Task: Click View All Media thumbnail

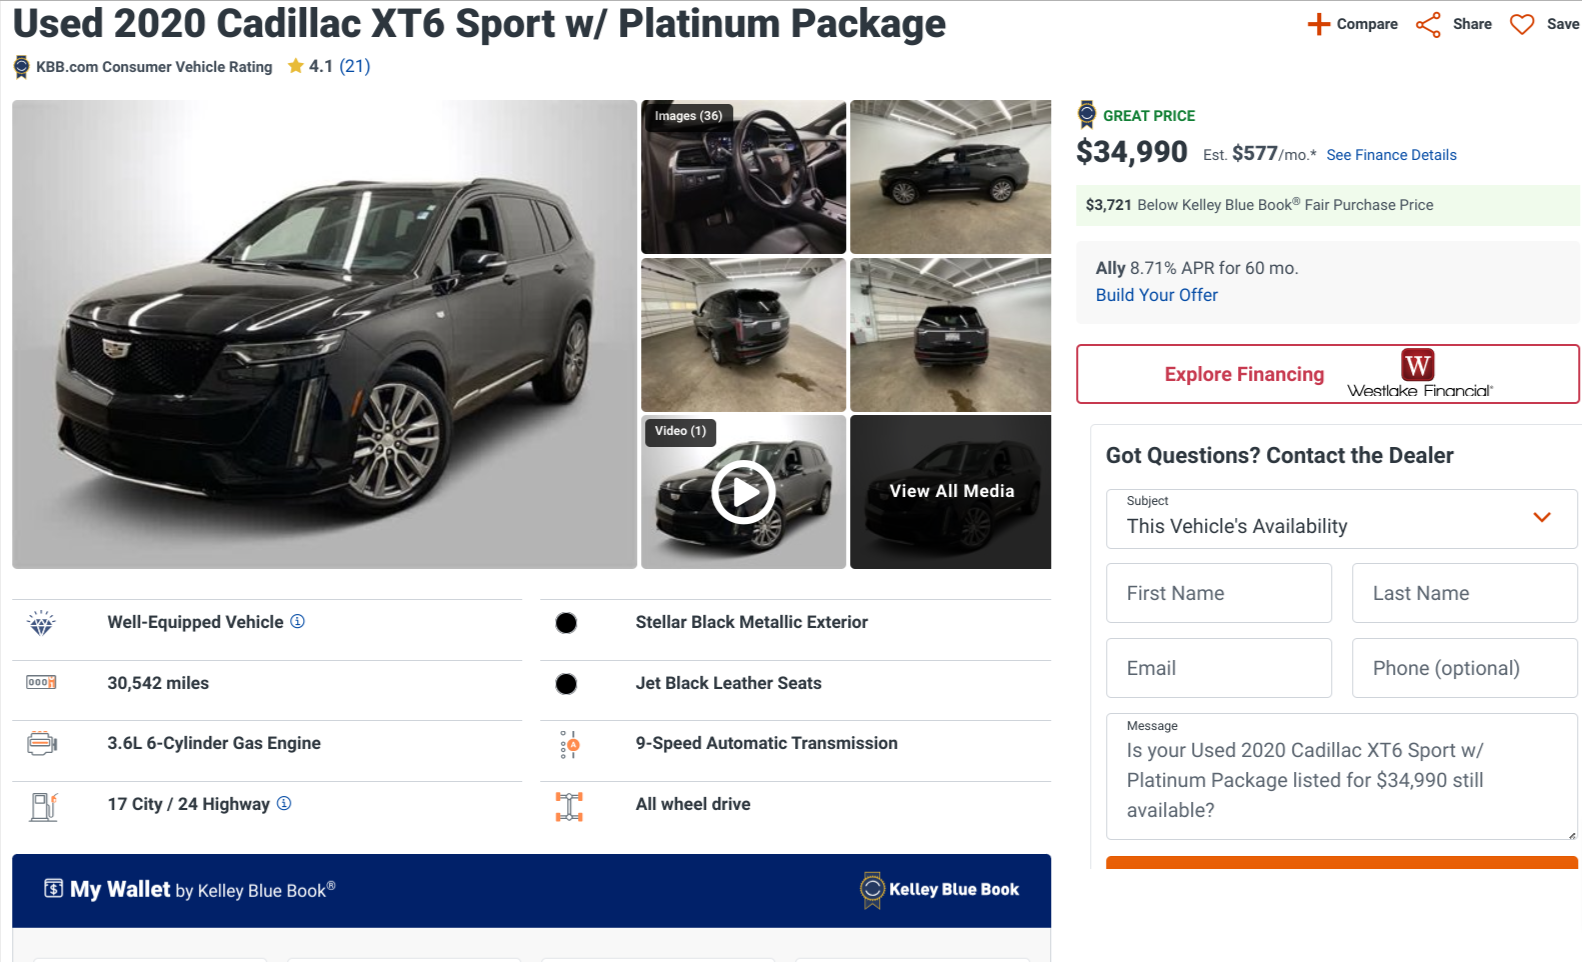Action: (x=951, y=491)
